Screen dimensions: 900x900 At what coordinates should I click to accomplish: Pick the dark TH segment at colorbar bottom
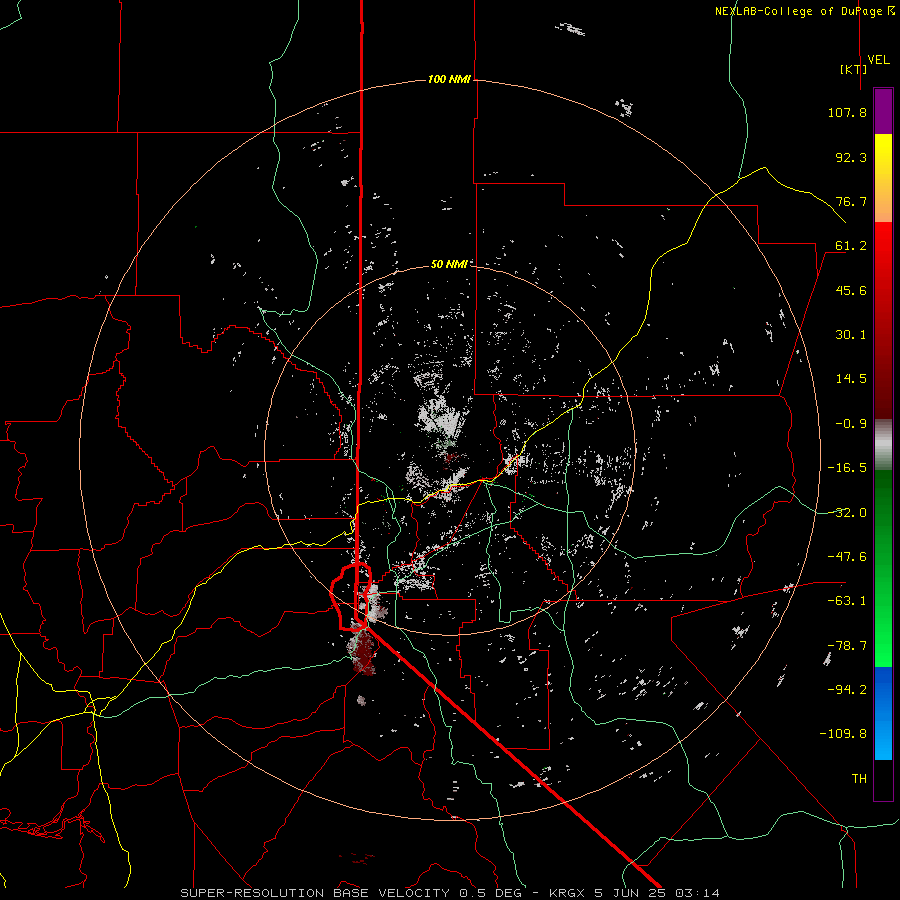coord(883,779)
